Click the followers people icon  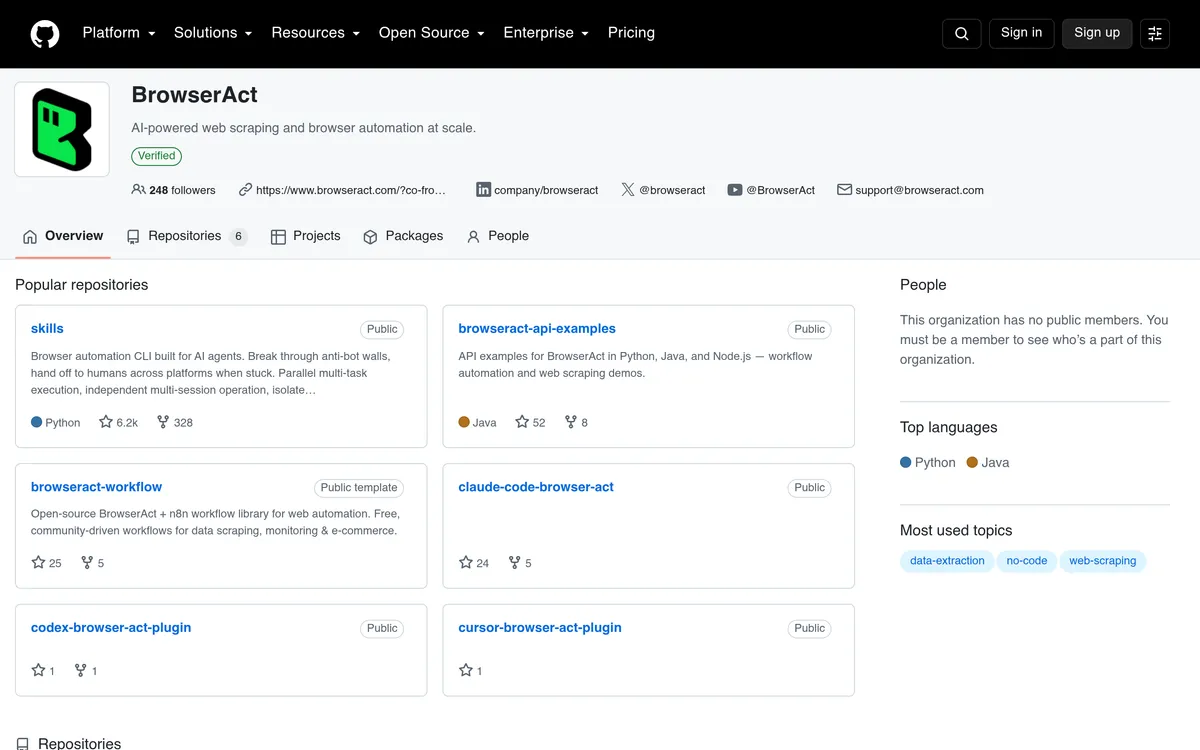click(x=138, y=189)
